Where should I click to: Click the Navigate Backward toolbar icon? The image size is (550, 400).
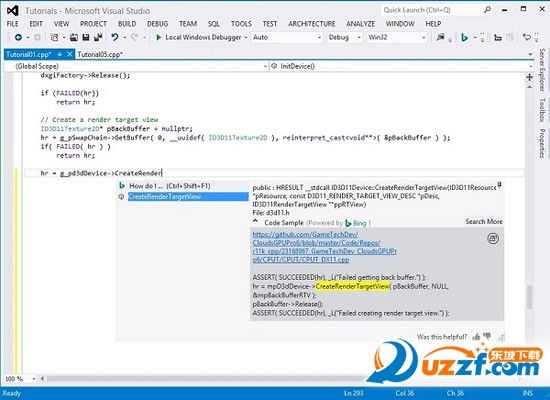(18, 37)
